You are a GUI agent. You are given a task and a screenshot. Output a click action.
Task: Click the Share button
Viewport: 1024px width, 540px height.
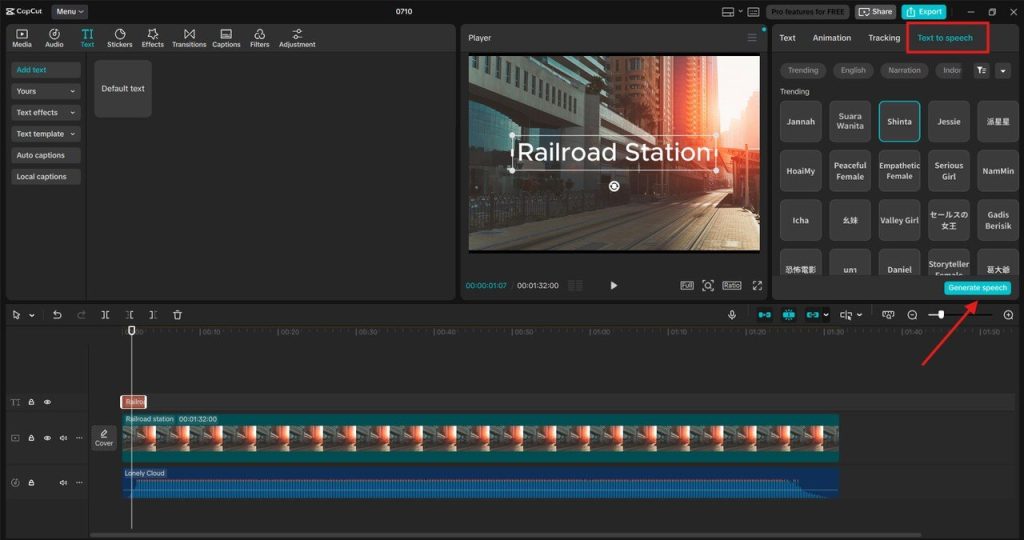tap(875, 12)
